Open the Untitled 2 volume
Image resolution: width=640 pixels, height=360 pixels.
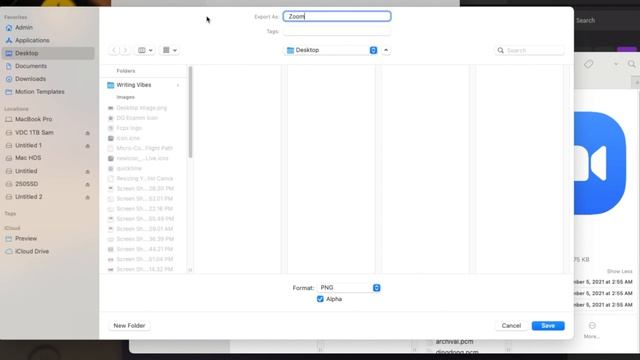coord(29,197)
